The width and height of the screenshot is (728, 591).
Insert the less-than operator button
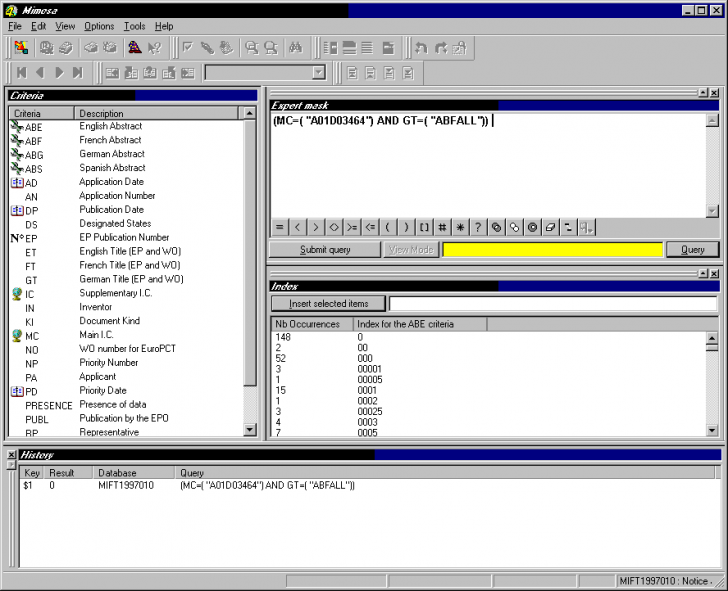[x=298, y=227]
